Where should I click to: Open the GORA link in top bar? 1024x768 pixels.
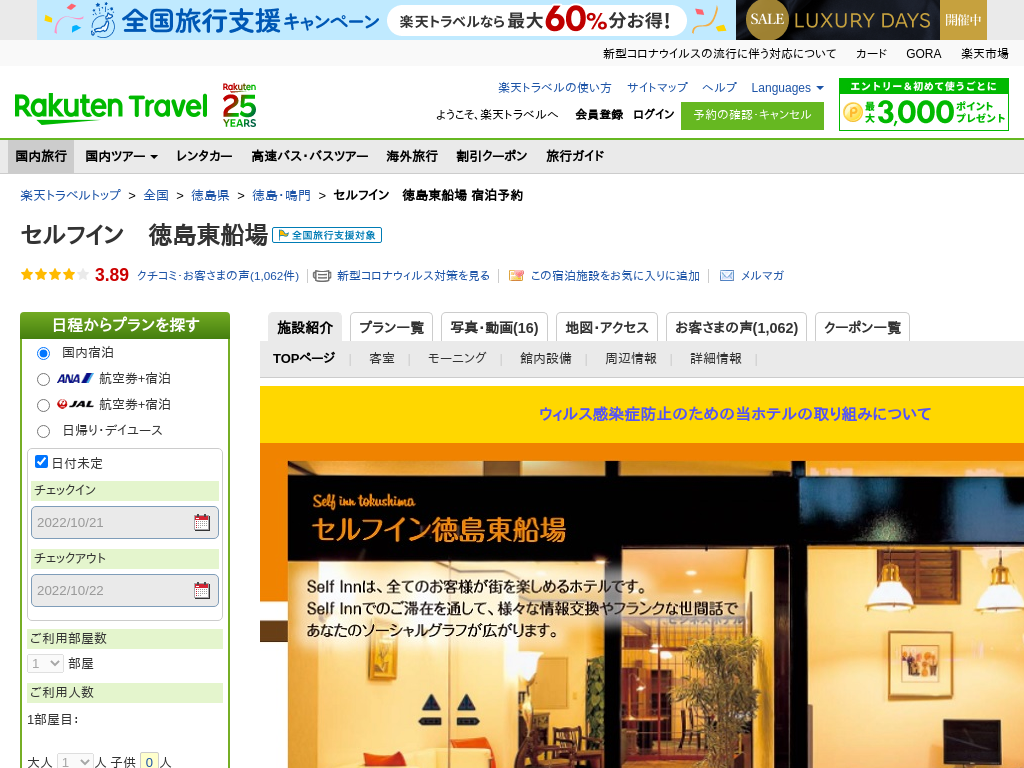[x=923, y=54]
